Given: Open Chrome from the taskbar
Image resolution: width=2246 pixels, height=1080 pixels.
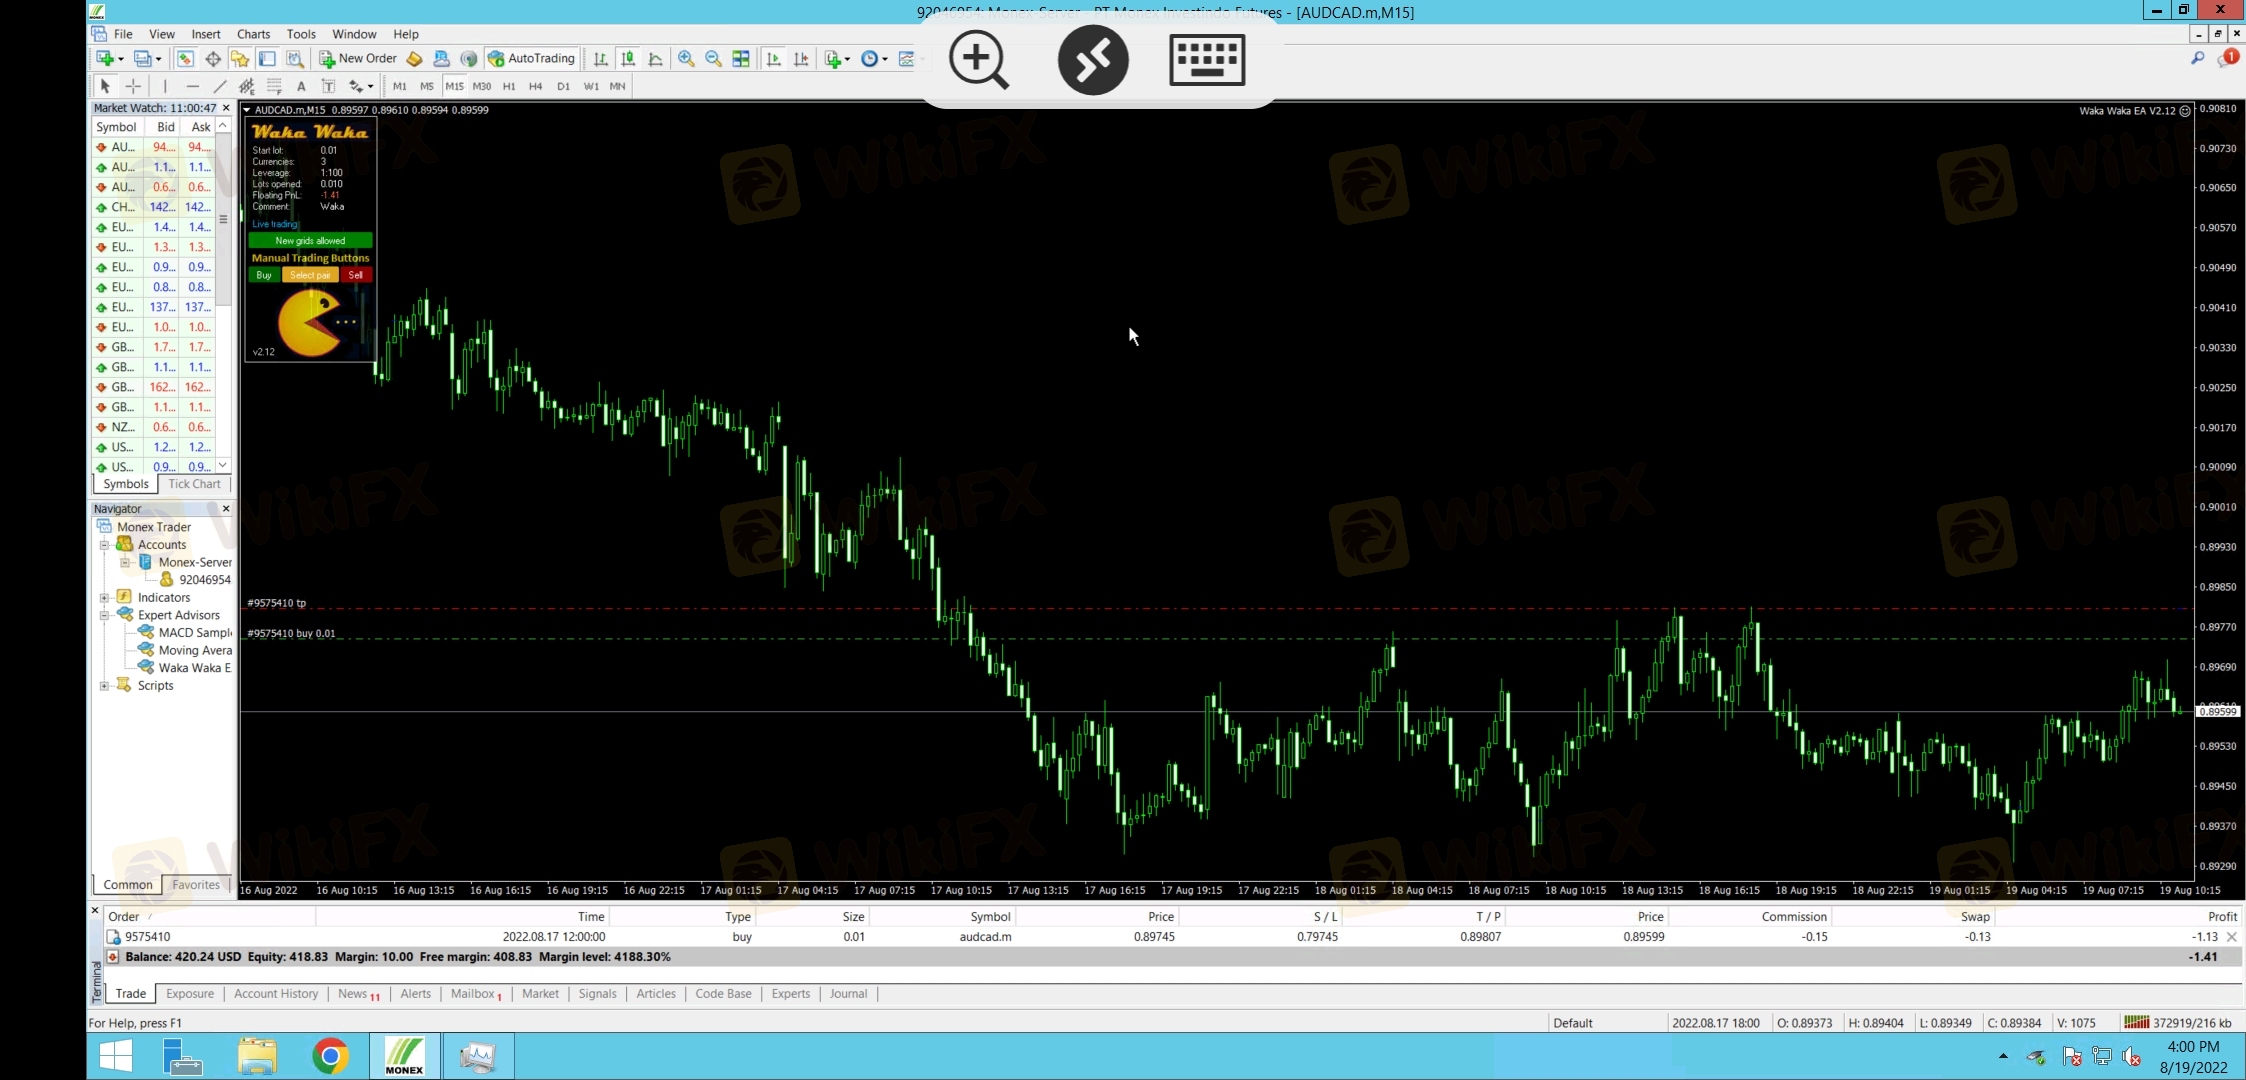Looking at the screenshot, I should pos(330,1056).
